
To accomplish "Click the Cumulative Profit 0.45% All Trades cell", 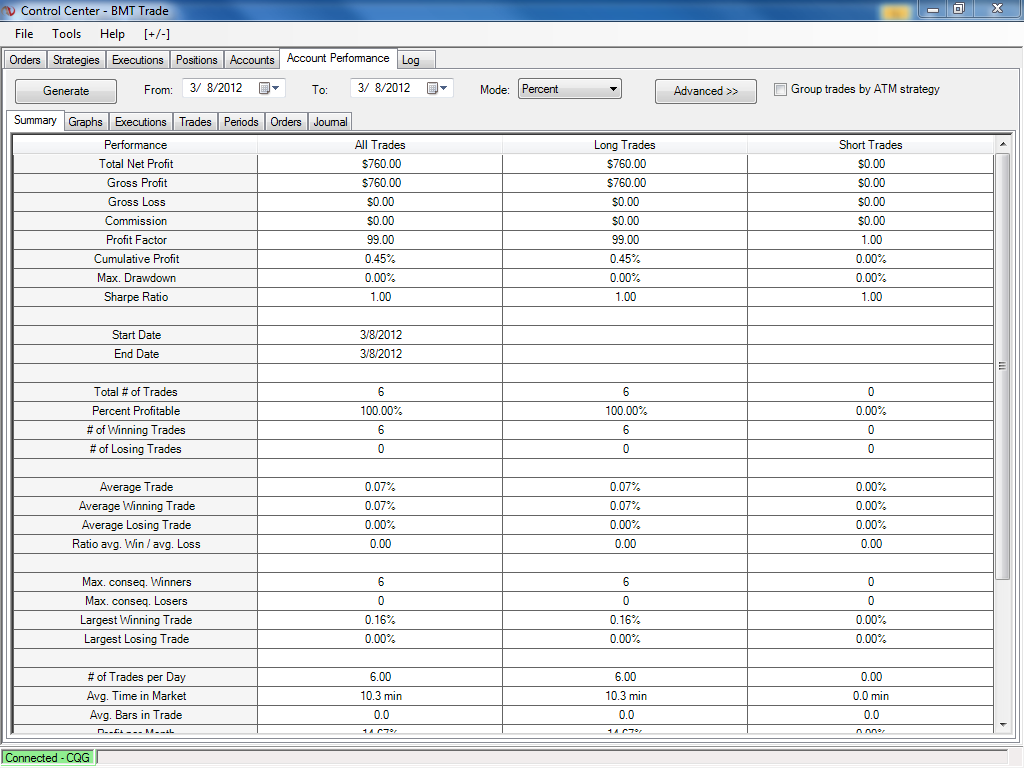I will [x=380, y=259].
